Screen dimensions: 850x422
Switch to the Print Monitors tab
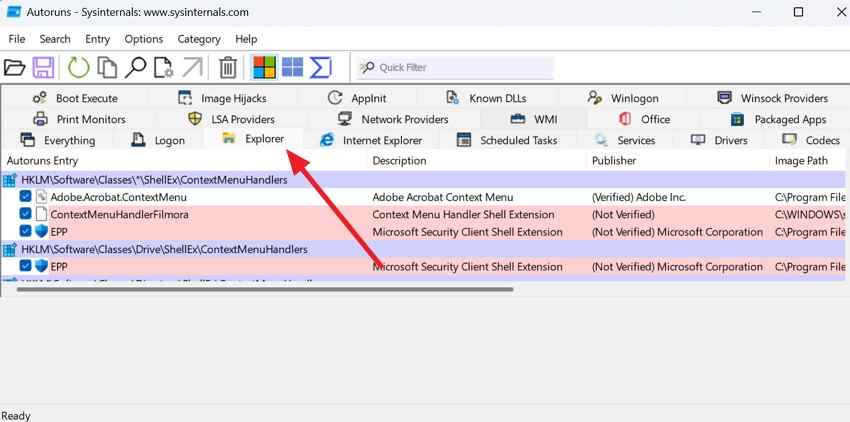[x=79, y=119]
